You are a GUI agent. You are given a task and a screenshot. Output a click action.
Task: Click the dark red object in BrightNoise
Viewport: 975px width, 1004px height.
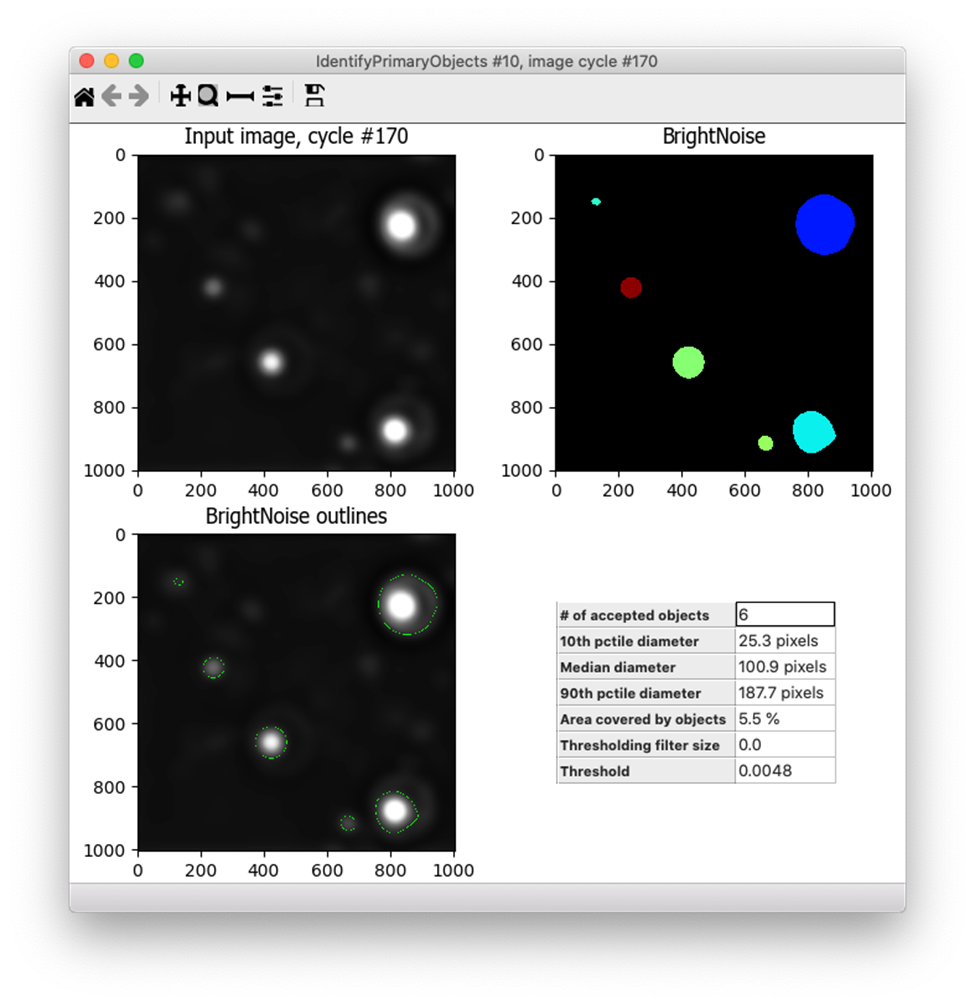click(630, 288)
